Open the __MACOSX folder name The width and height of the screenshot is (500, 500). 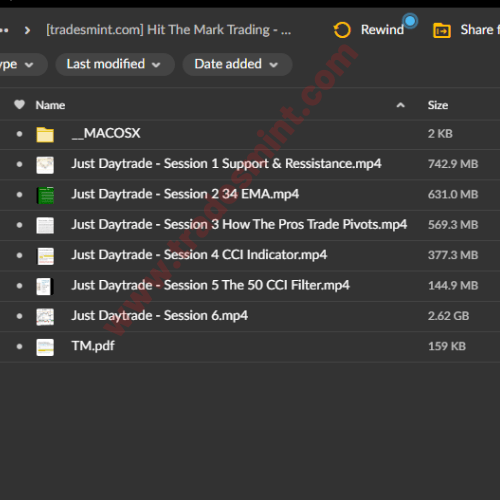tap(106, 133)
